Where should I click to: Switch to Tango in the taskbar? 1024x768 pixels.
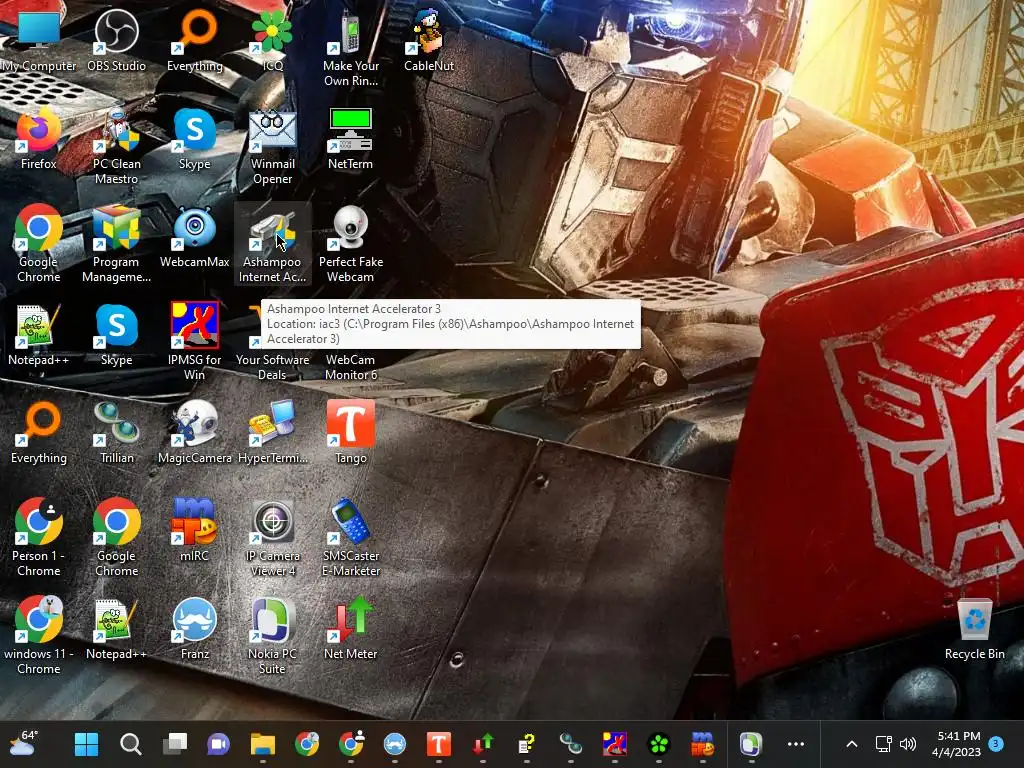point(439,744)
